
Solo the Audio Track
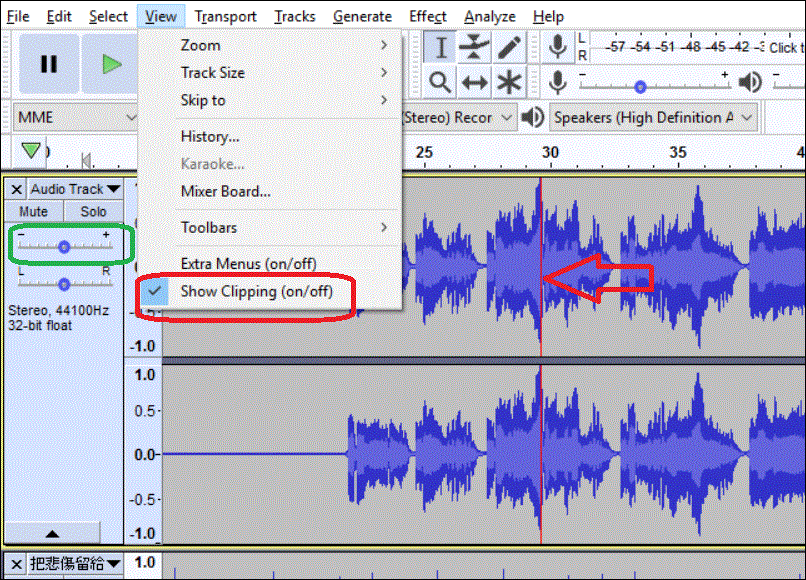[94, 212]
